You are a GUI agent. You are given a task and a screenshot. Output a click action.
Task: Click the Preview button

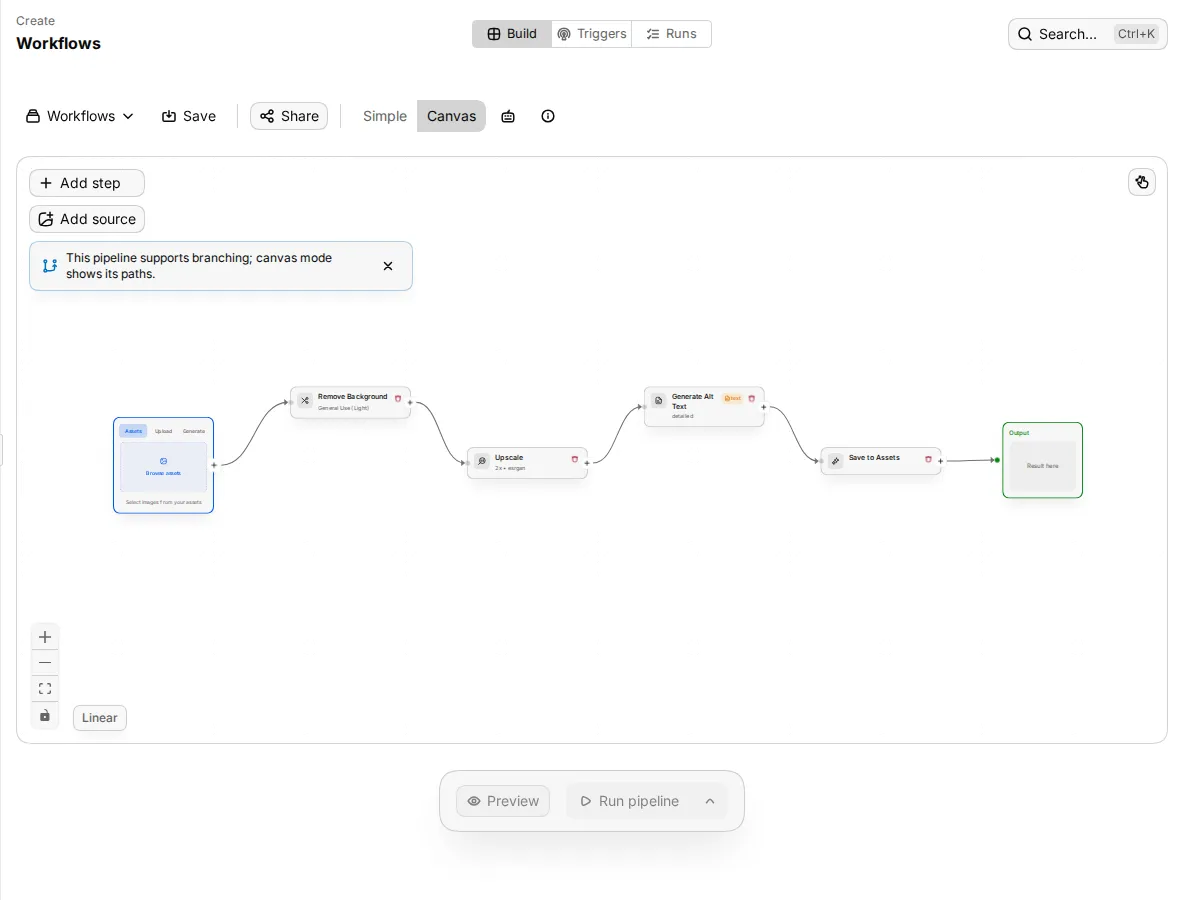(503, 801)
